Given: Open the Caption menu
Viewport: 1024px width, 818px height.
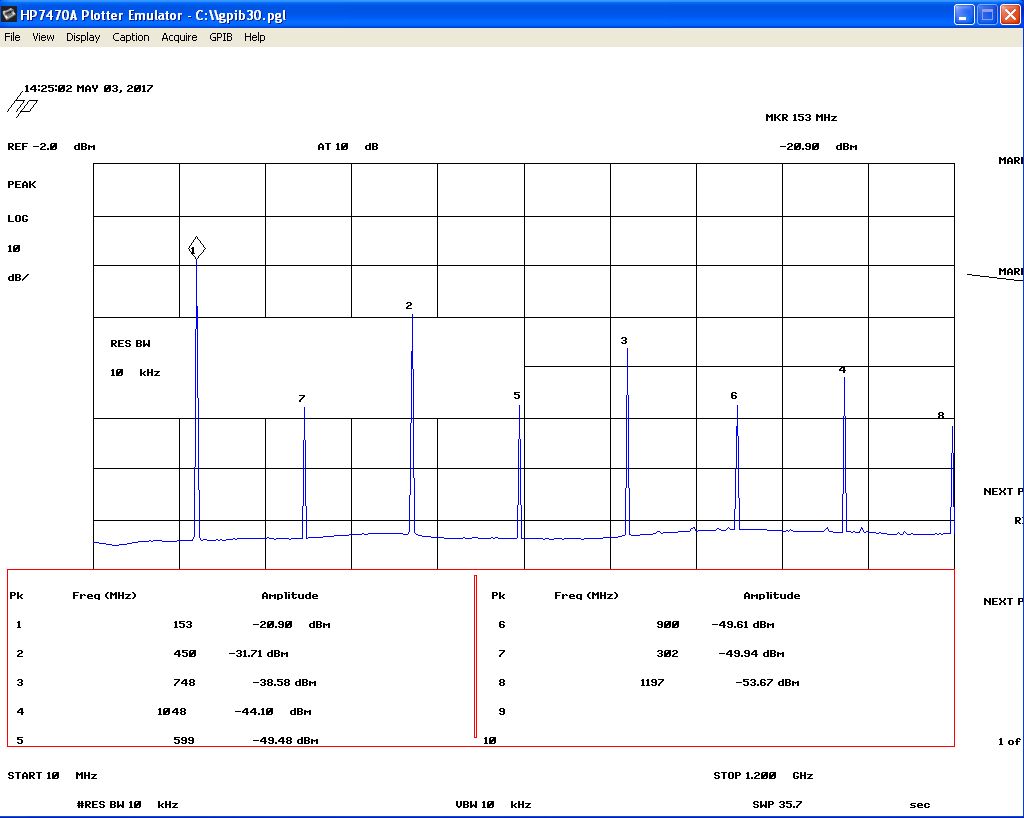Looking at the screenshot, I should (x=130, y=37).
